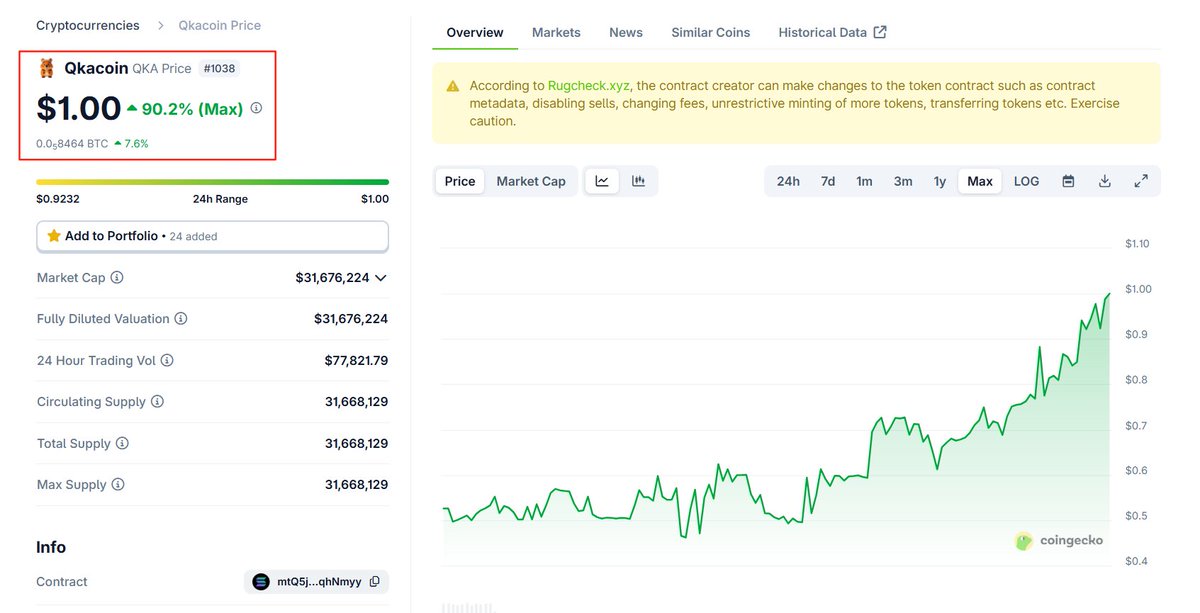Open price change info icon beside 90.2% (Max)
The width and height of the screenshot is (1200, 613).
[x=256, y=108]
